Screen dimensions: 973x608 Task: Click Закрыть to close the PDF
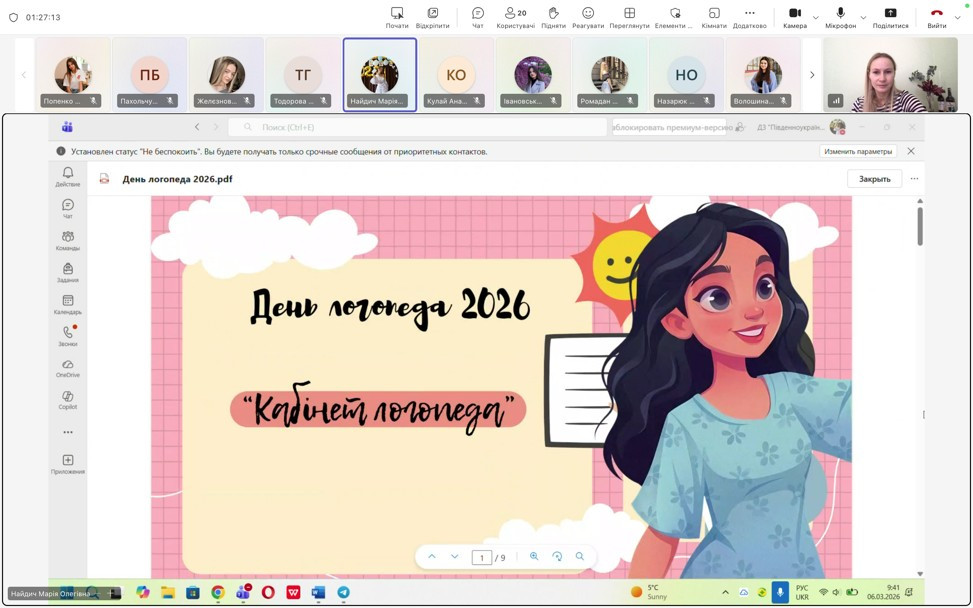click(x=873, y=178)
